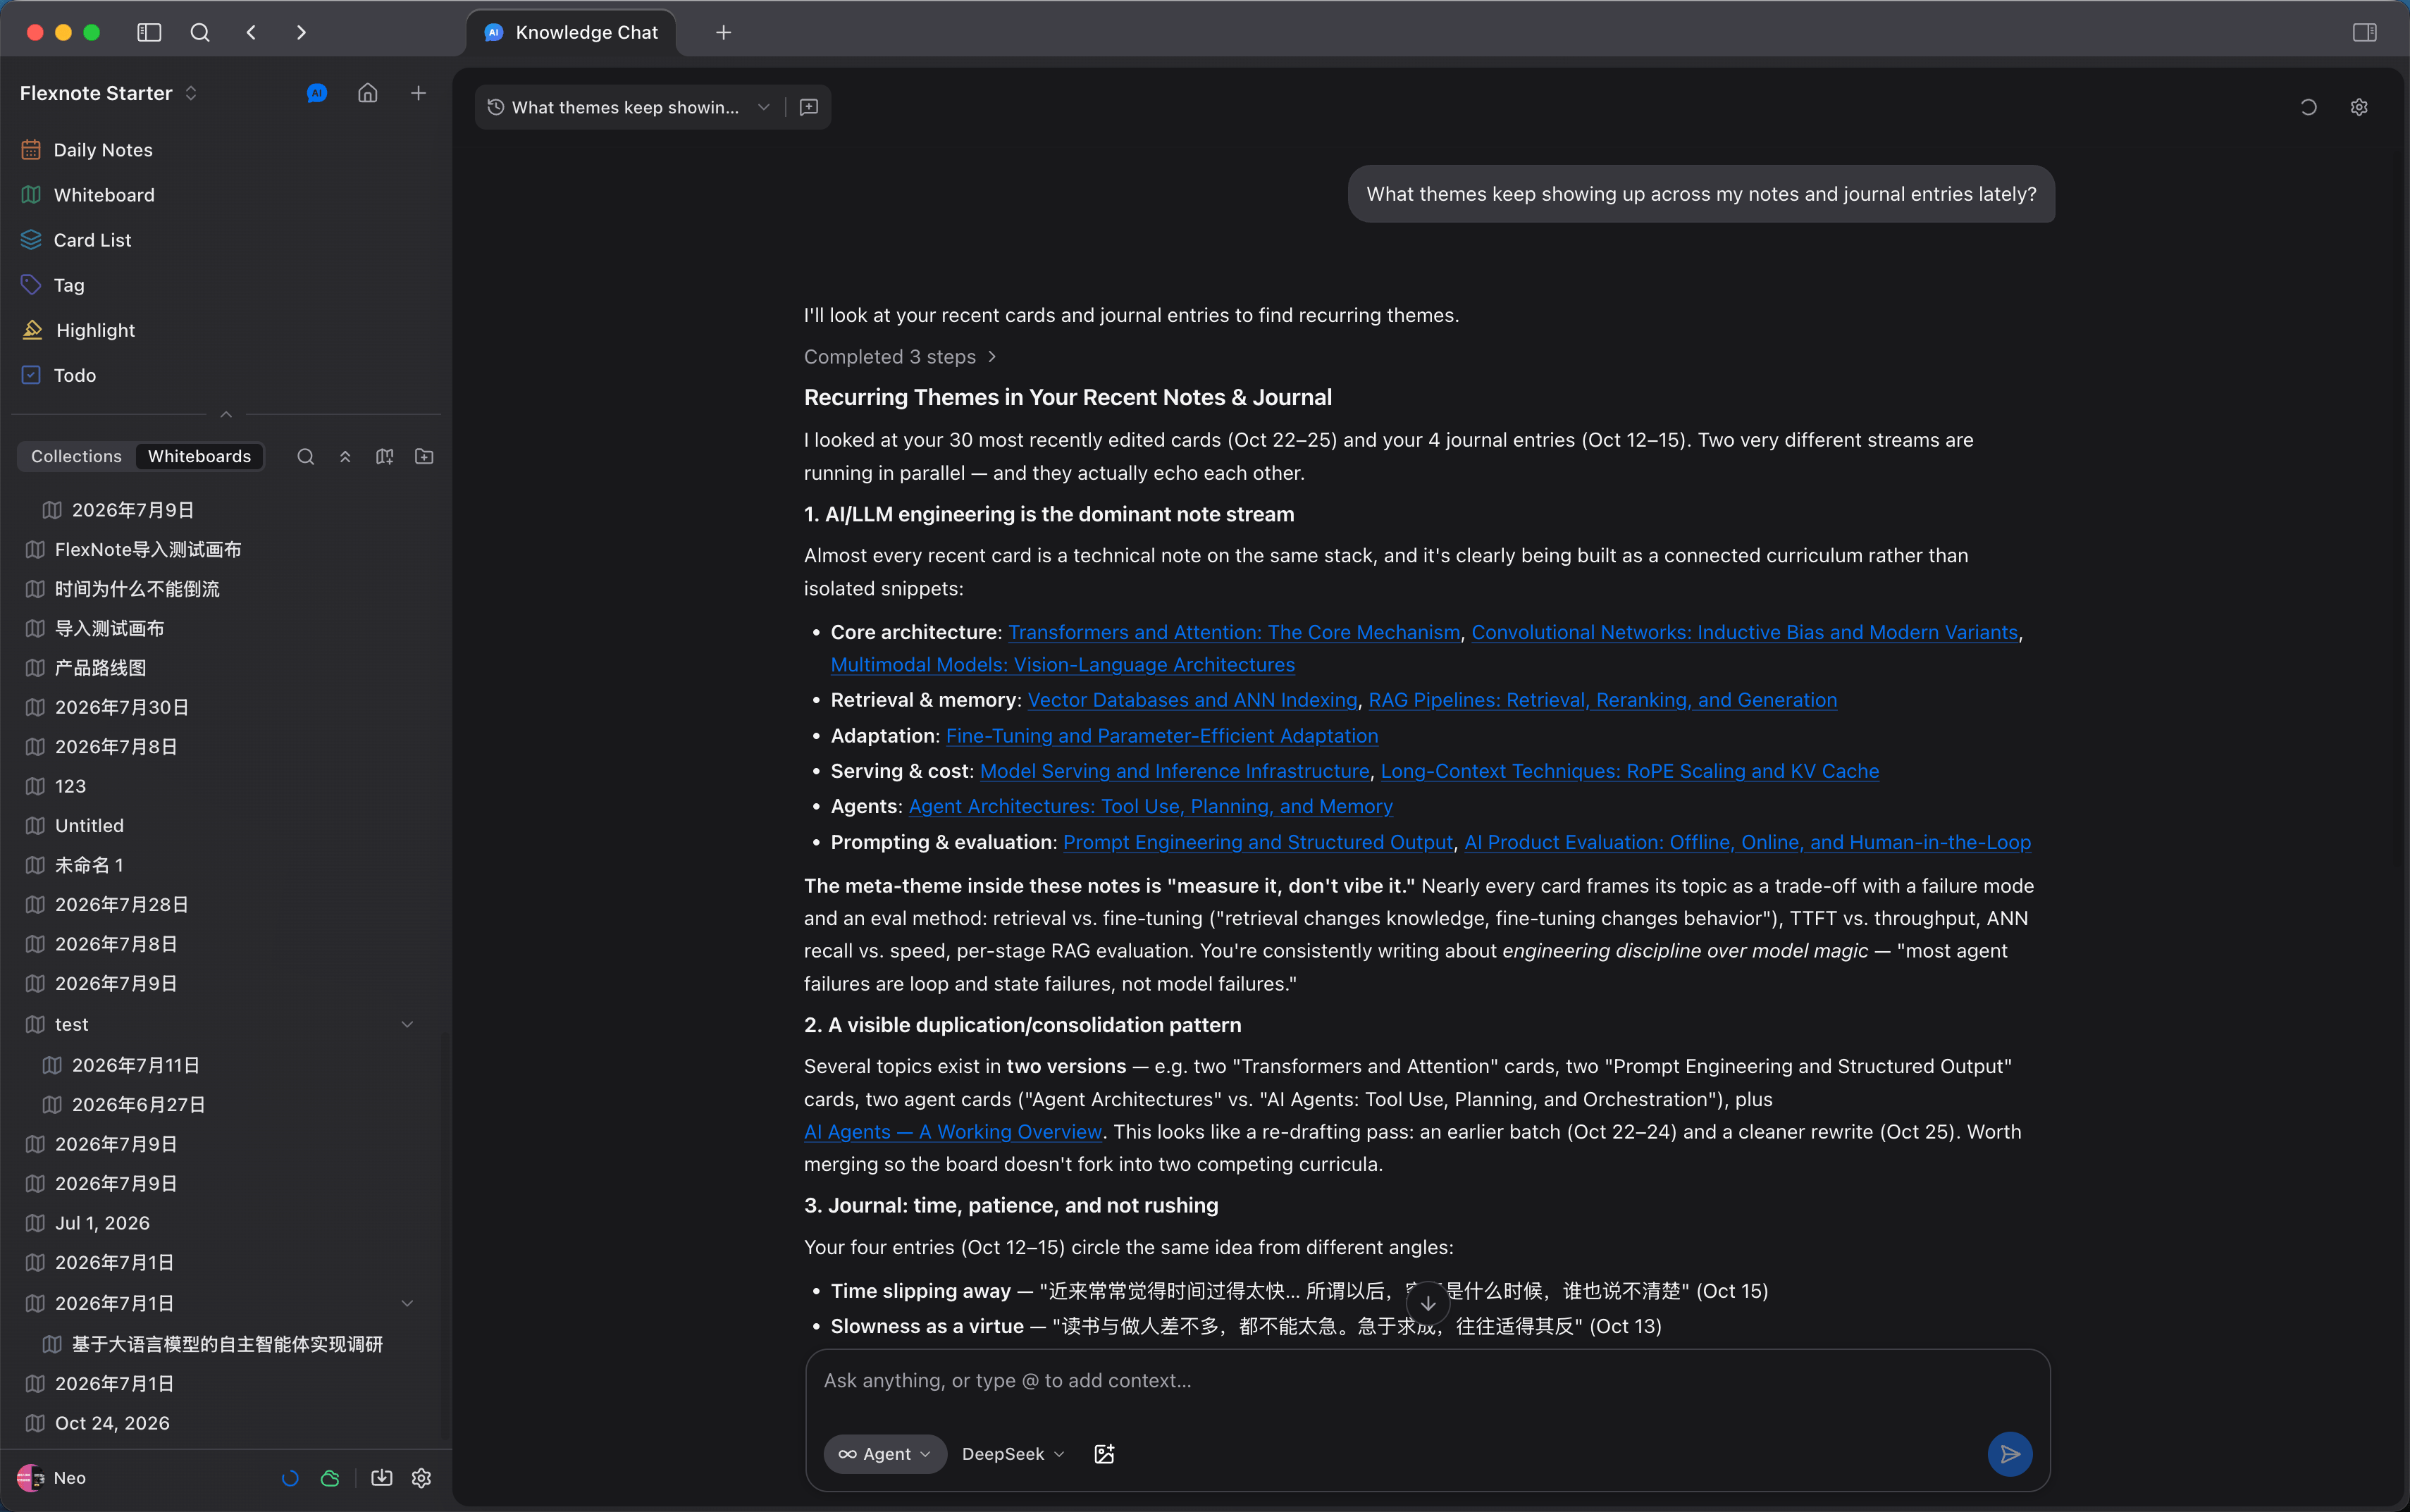Send the message with the arrow button
This screenshot has width=2410, height=1512.
2009,1454
